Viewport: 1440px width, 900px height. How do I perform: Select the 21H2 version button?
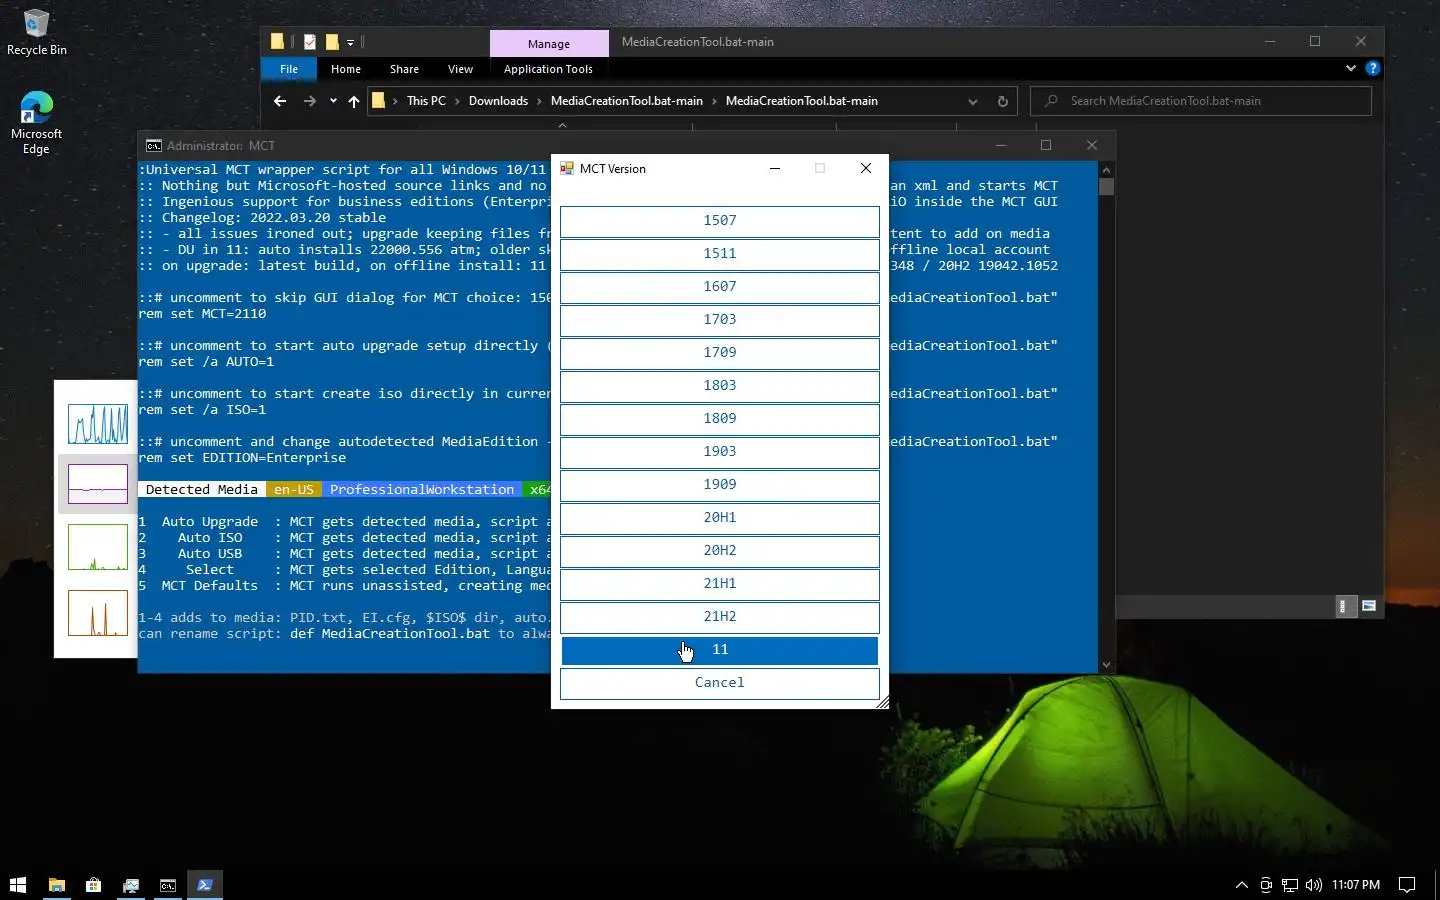(x=720, y=617)
